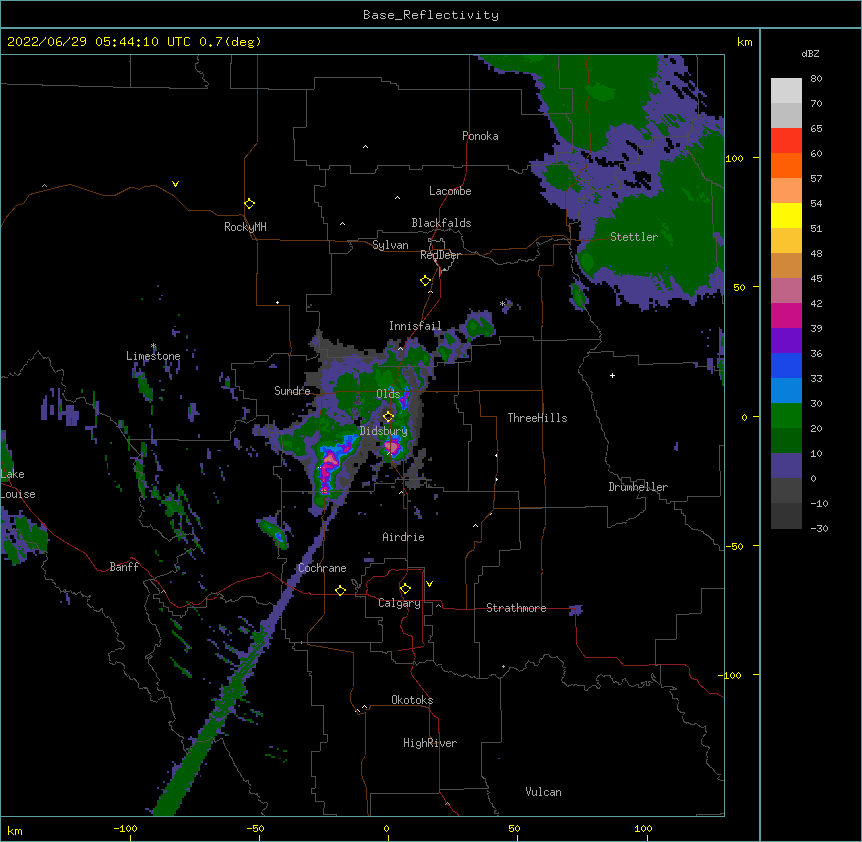Image resolution: width=862 pixels, height=842 pixels.
Task: Click the Limestone label
Action: click(153, 356)
